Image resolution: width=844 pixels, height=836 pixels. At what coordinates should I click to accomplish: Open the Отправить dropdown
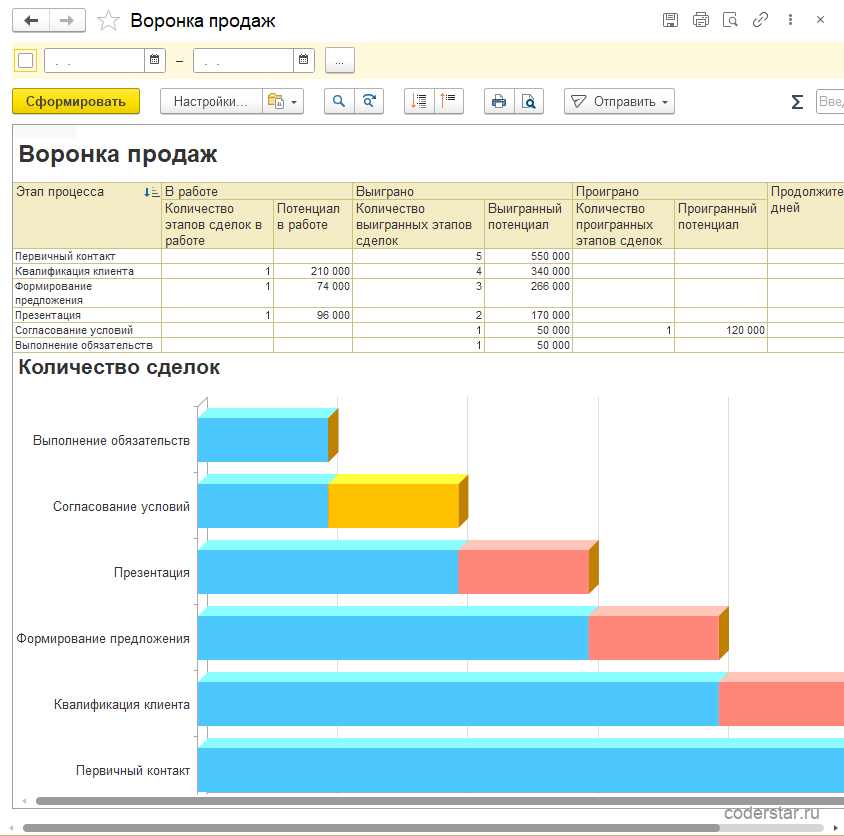[x=619, y=101]
